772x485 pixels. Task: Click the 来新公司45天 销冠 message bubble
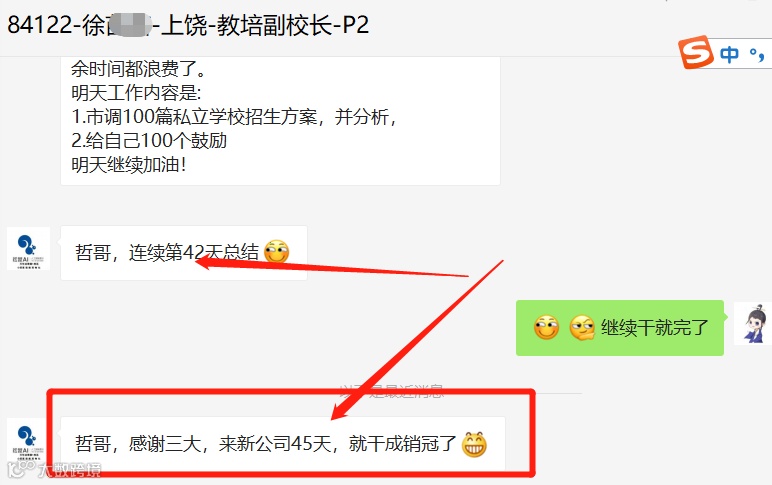283,444
